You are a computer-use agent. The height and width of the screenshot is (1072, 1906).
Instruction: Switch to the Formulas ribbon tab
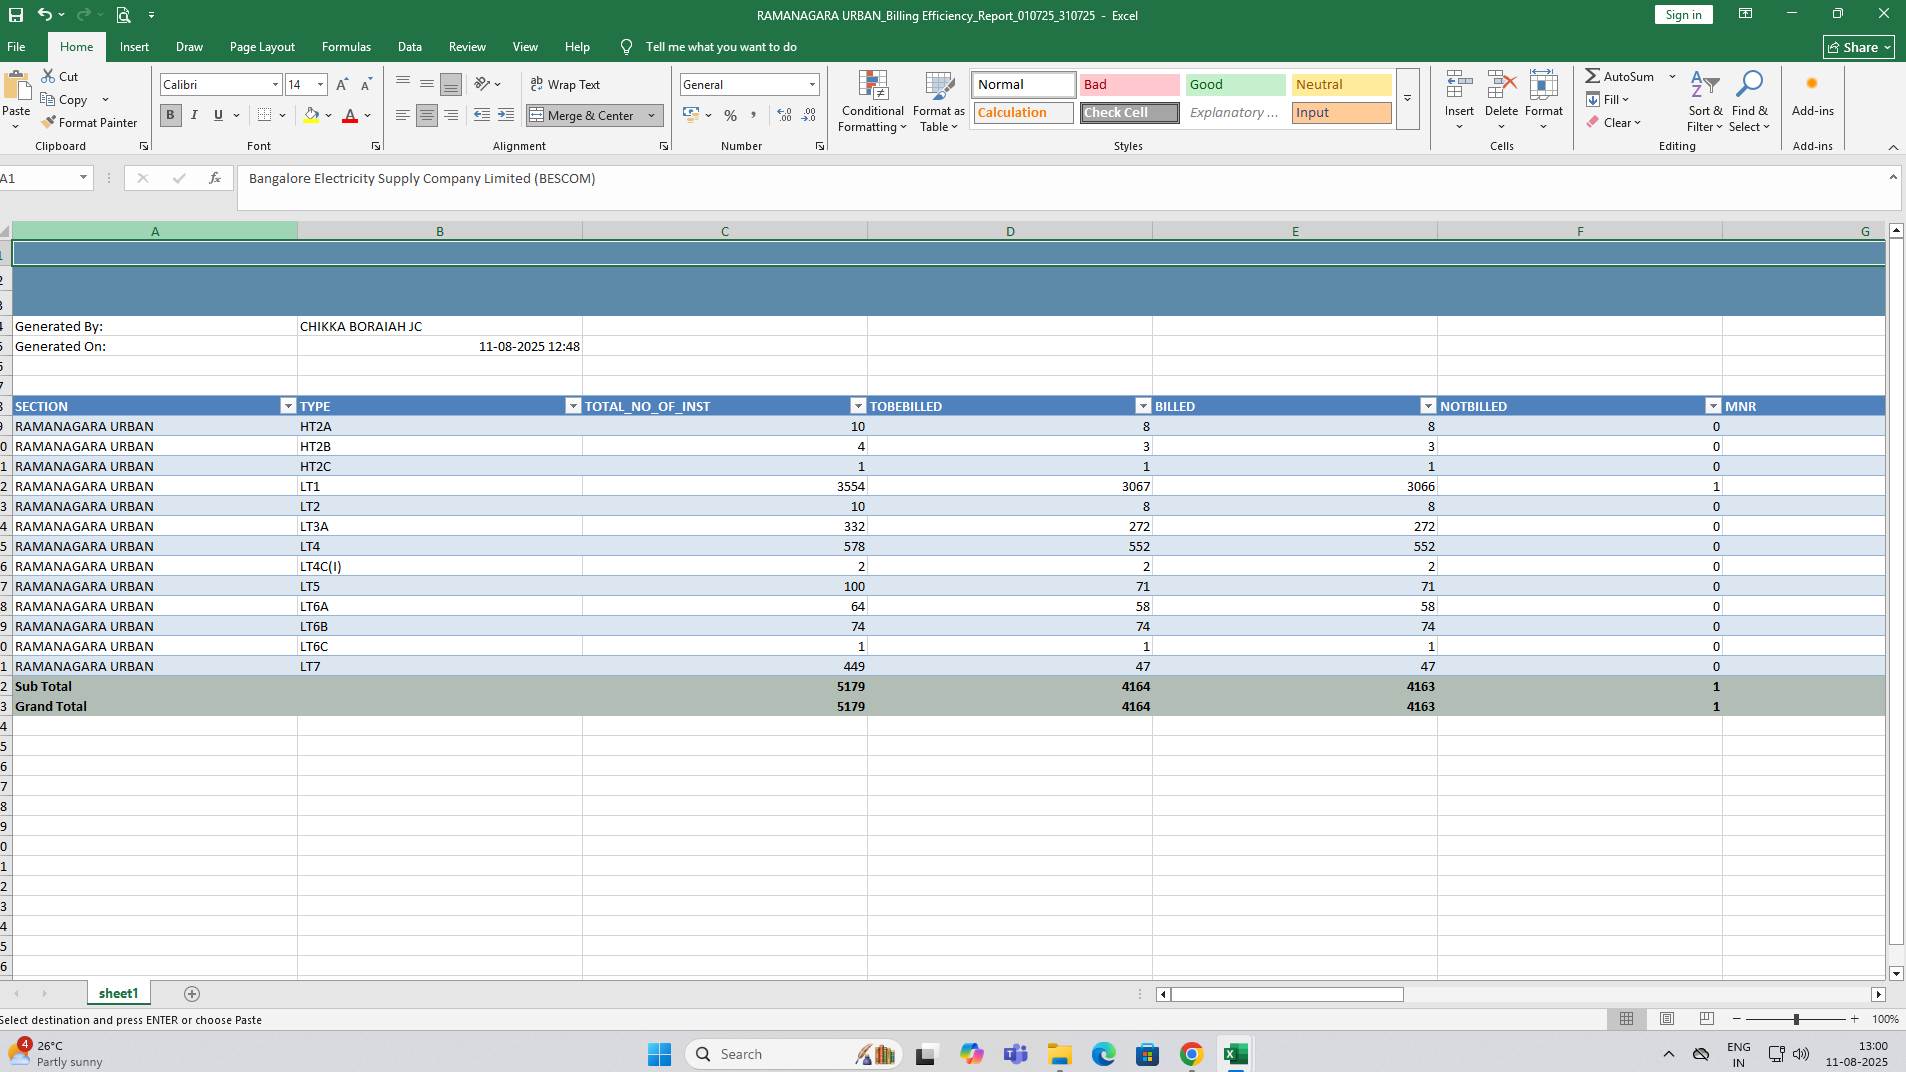pyautogui.click(x=346, y=47)
